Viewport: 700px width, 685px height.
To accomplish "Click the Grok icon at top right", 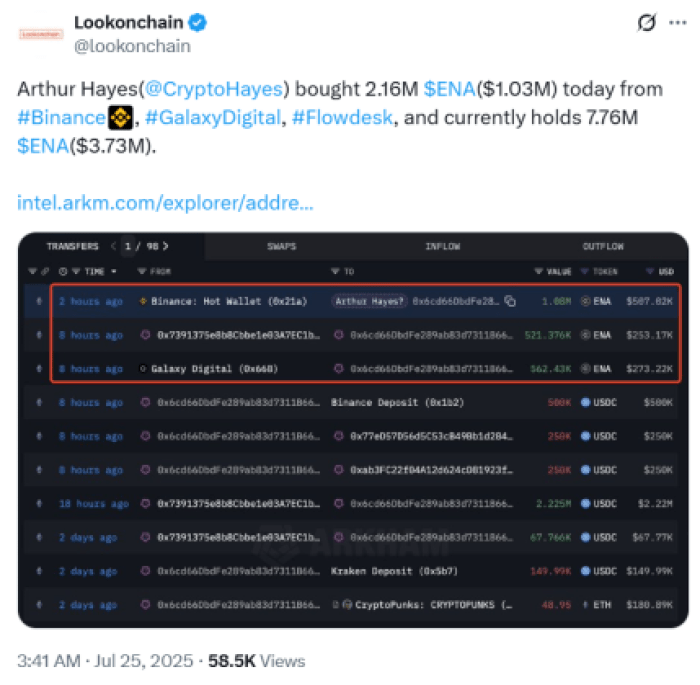I will [647, 23].
